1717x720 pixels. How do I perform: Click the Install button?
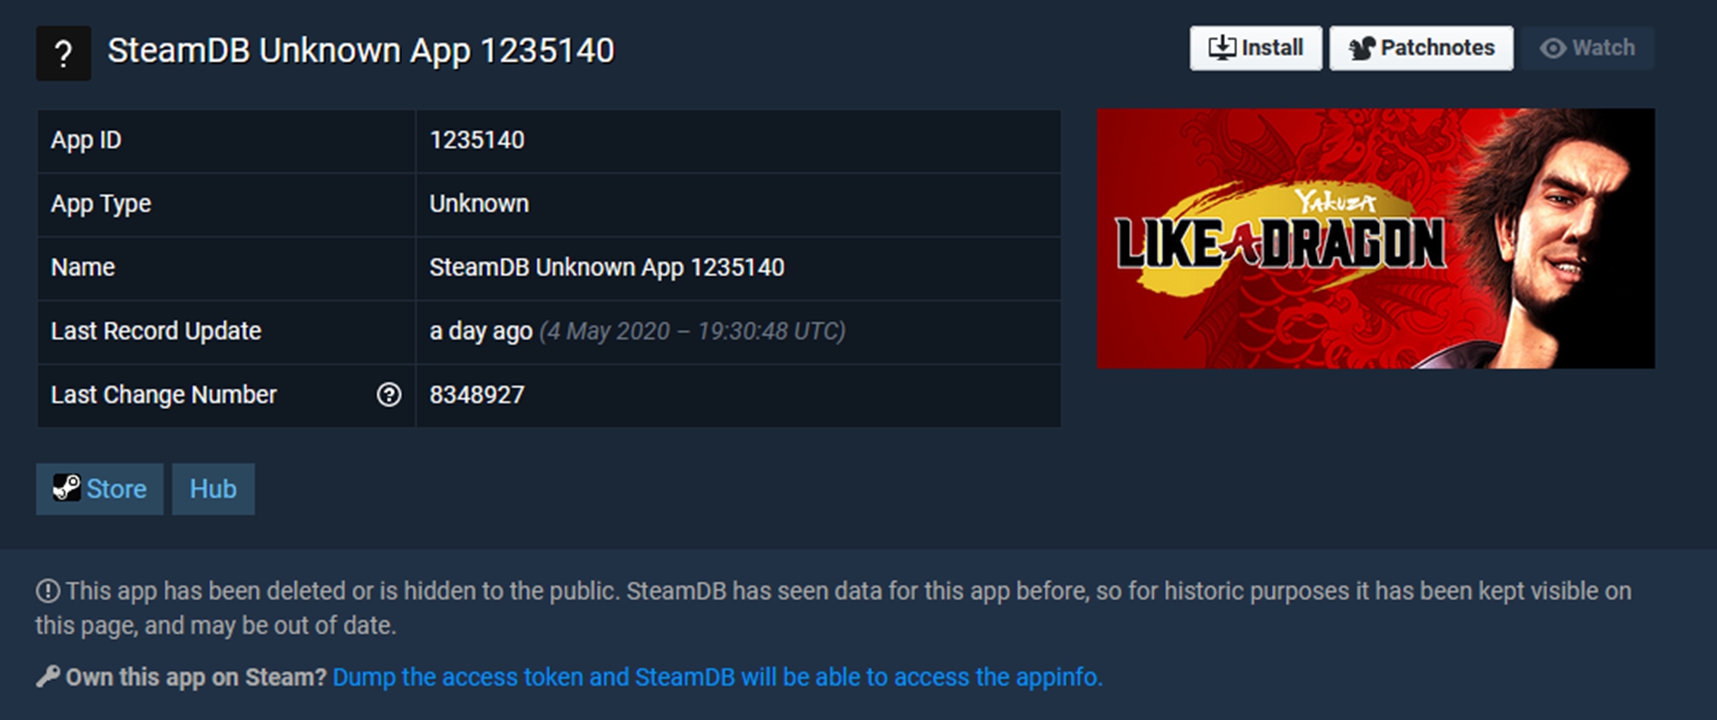1255,48
